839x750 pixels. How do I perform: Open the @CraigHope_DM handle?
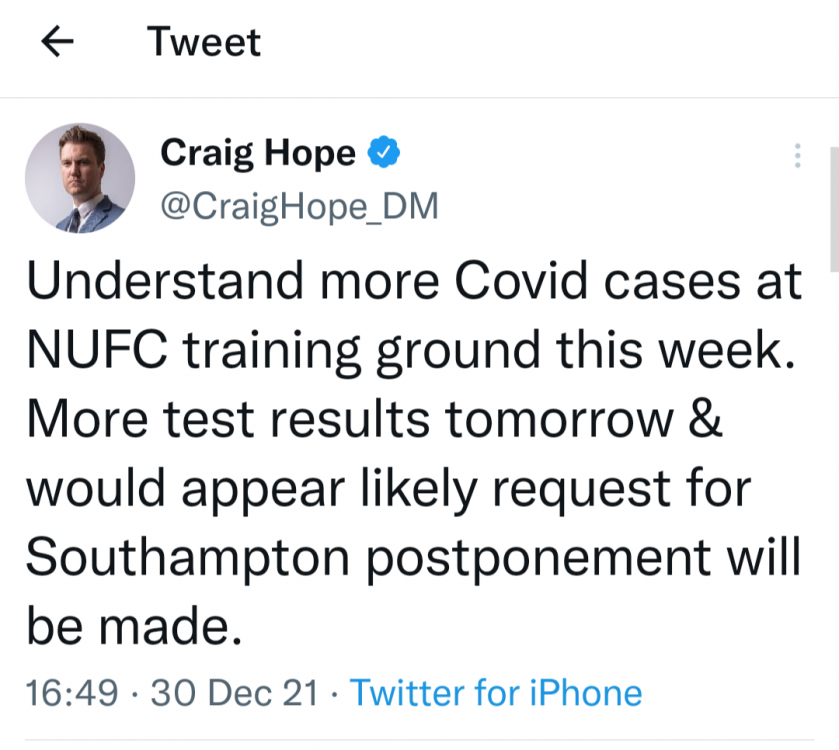pyautogui.click(x=299, y=205)
